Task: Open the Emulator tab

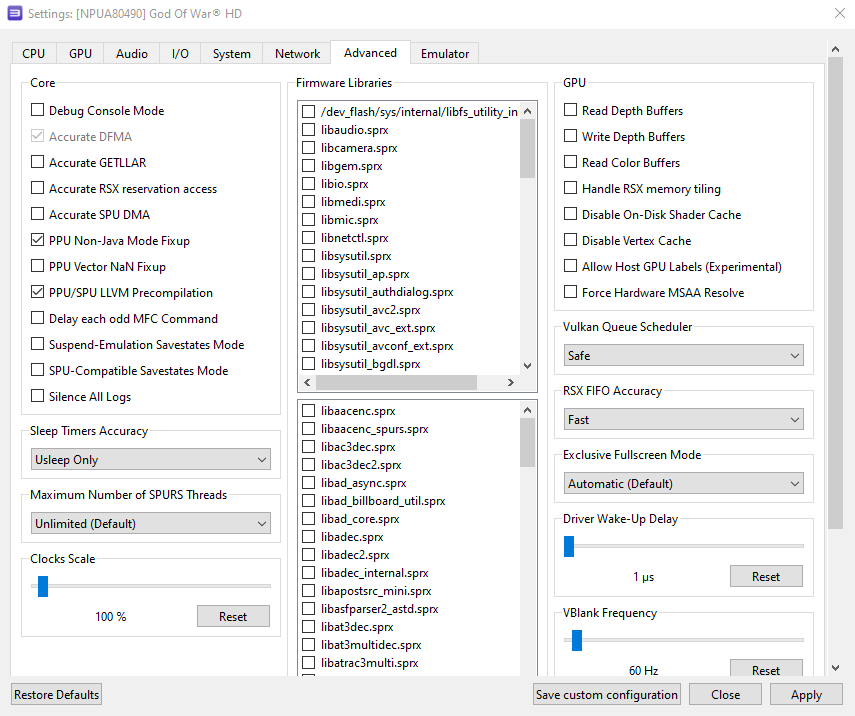Action: 445,54
